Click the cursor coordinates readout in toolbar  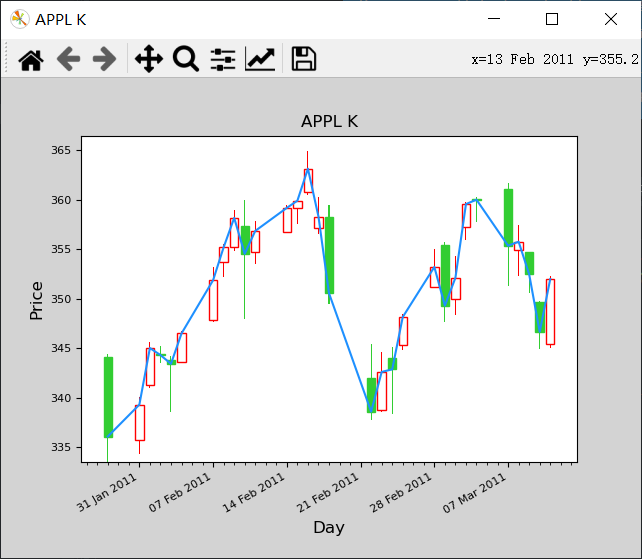tap(555, 60)
